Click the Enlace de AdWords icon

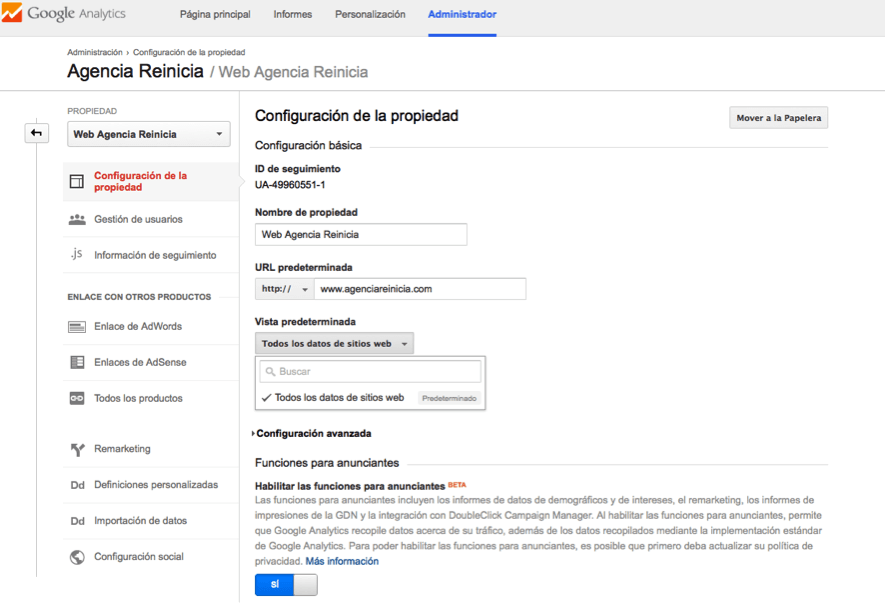pos(77,327)
